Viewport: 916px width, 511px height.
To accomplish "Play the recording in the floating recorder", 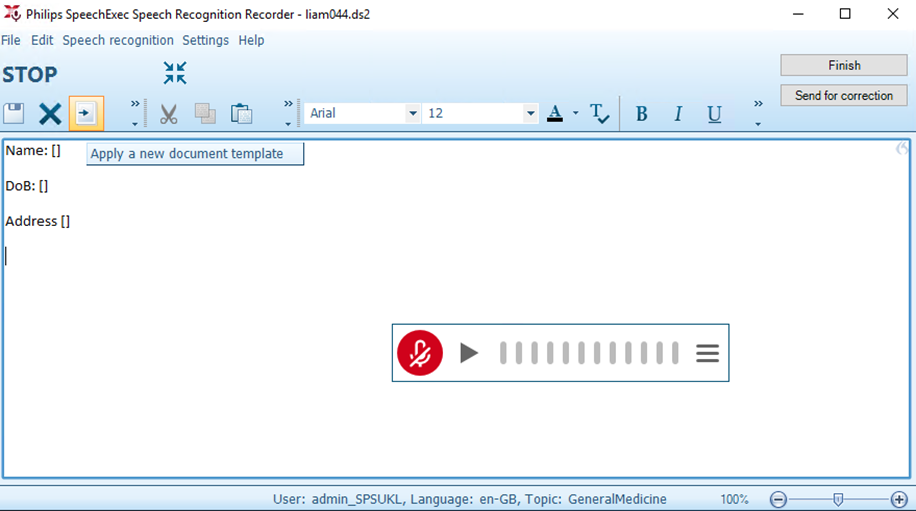I will [x=469, y=353].
